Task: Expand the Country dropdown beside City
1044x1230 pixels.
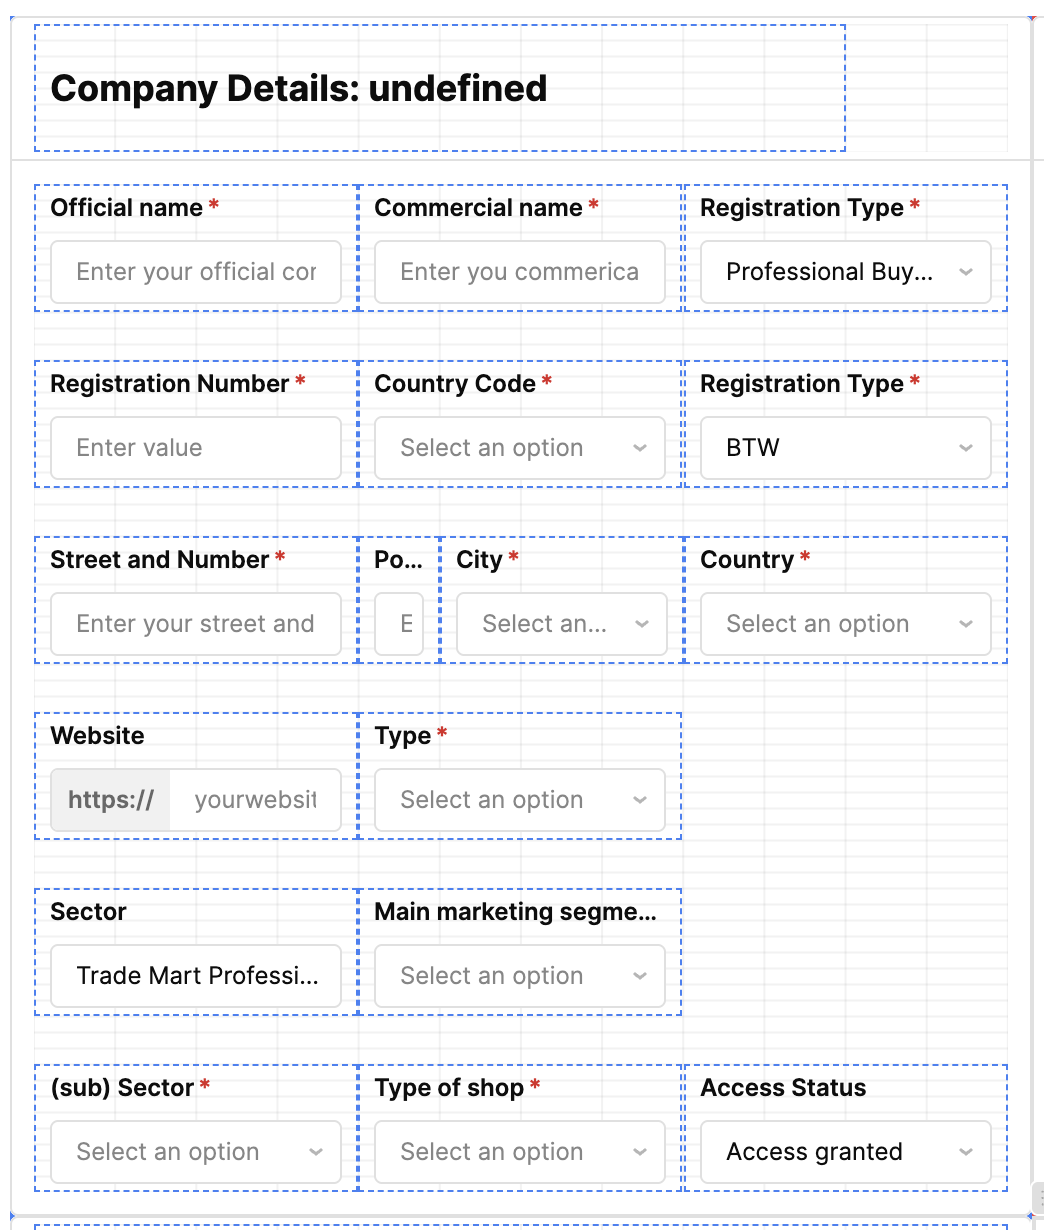Action: point(845,624)
